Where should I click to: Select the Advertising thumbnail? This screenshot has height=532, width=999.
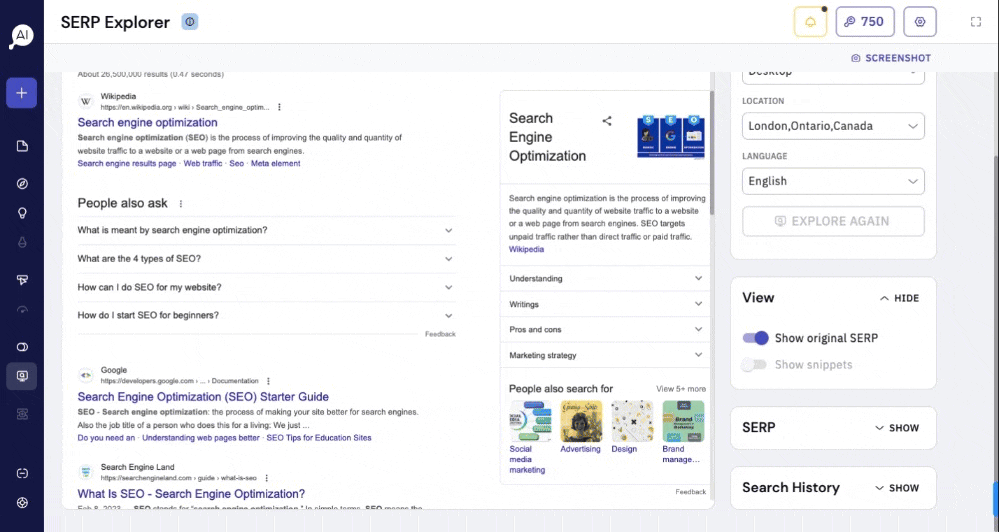(x=581, y=421)
